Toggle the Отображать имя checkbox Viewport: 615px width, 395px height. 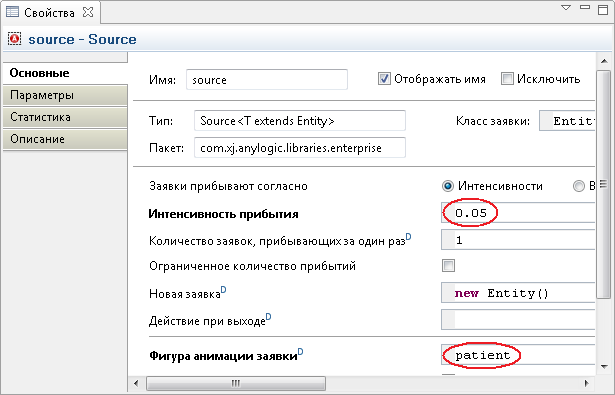384,79
